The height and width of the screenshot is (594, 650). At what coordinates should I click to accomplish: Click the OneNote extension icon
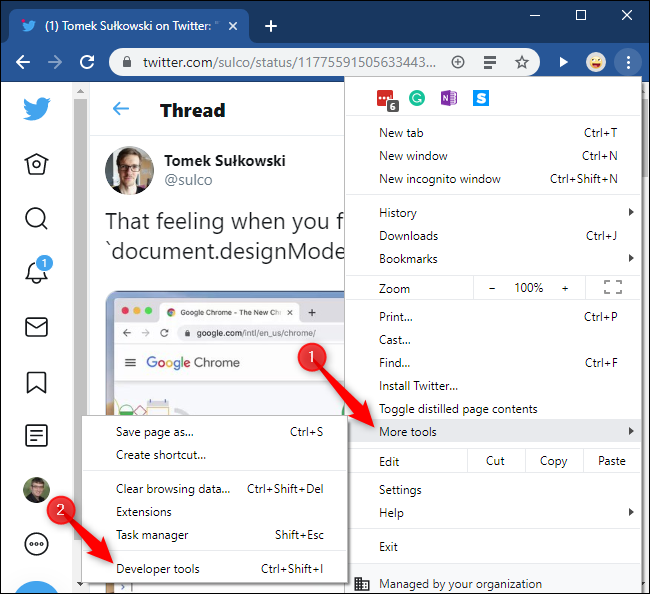pos(449,98)
